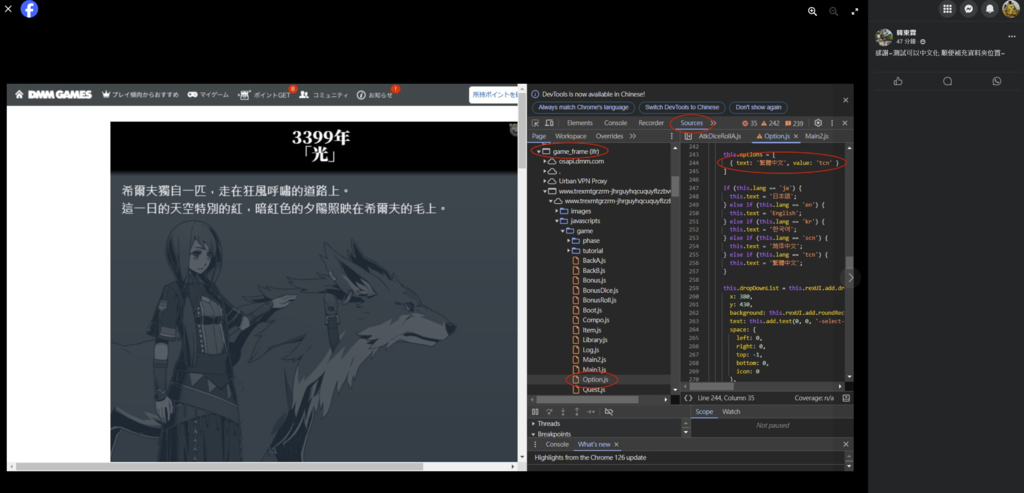Open コミュニティ in DMM navigation
Screen dimensions: 1024x493
click(x=324, y=95)
